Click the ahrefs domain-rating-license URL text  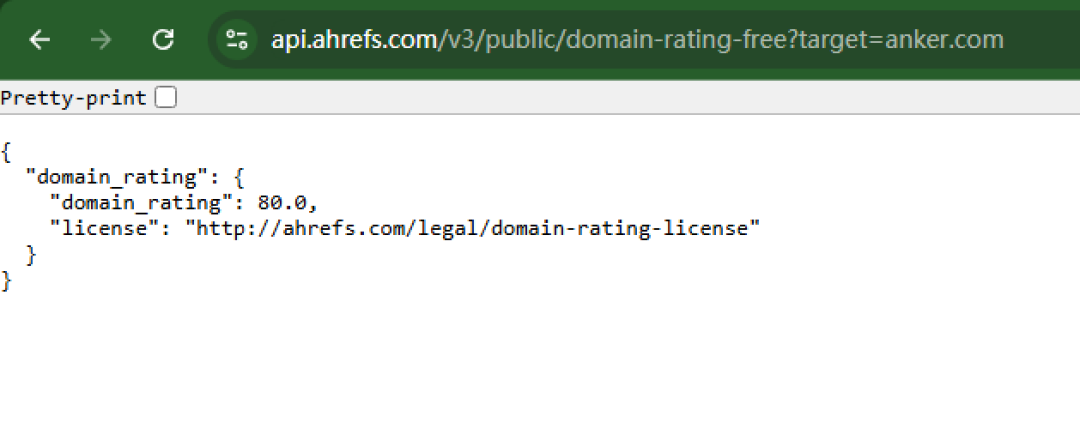(472, 228)
